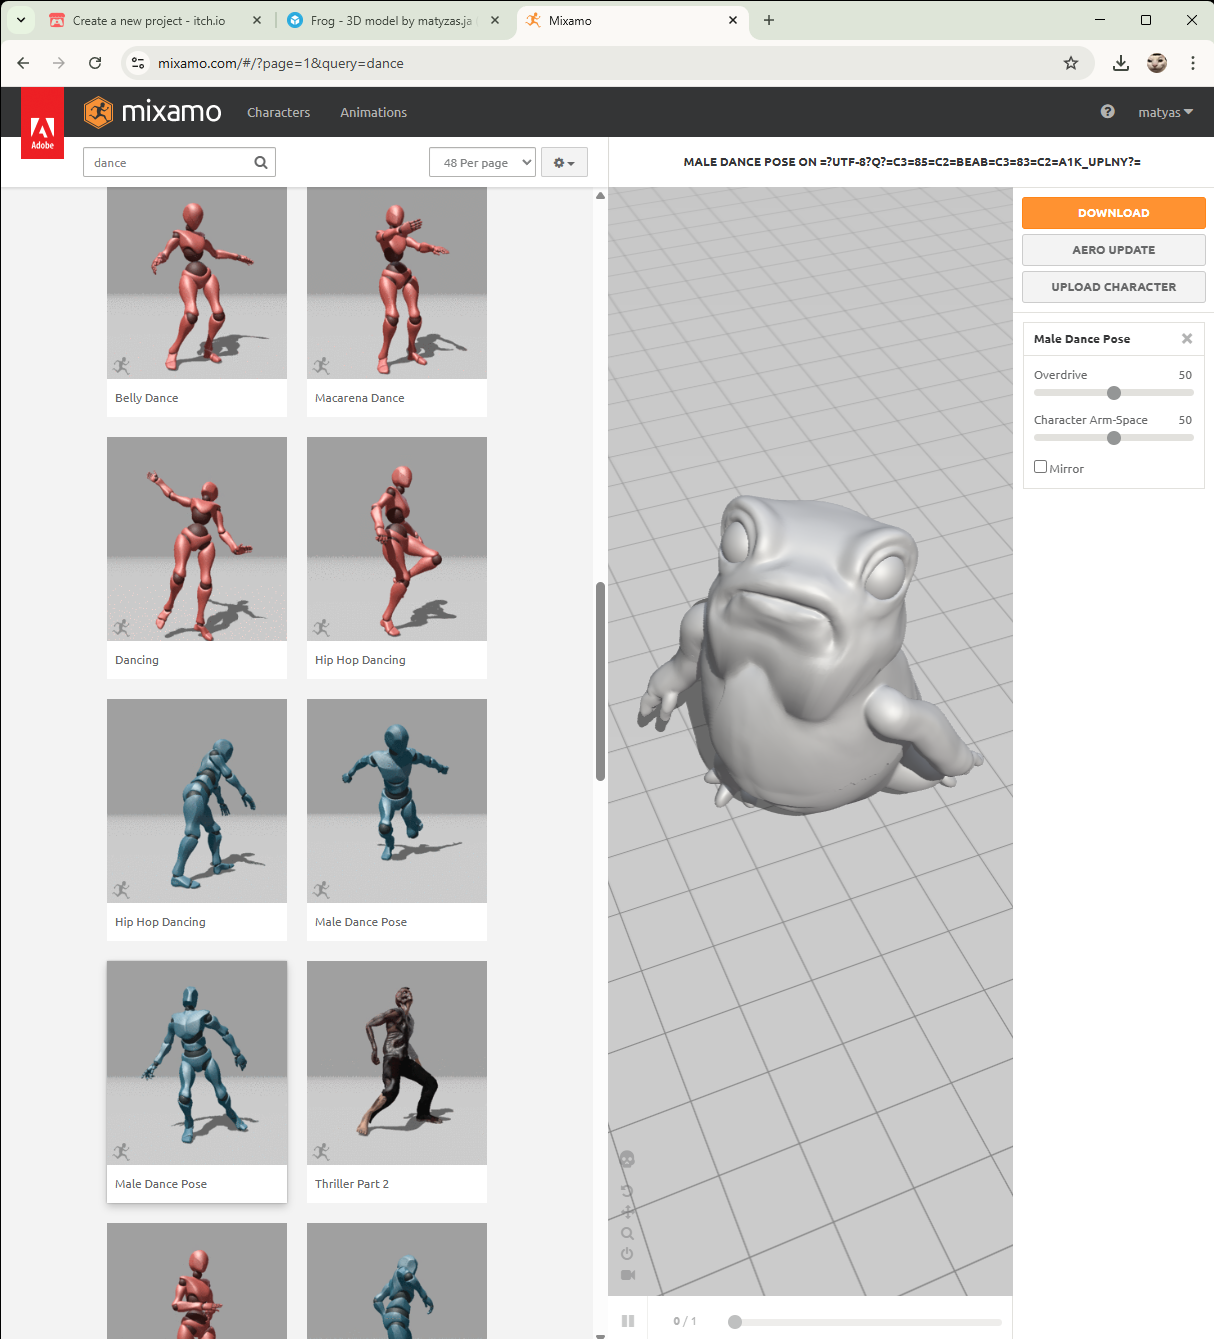The image size is (1214, 1339).
Task: Open the gear settings dropdown
Action: [564, 163]
